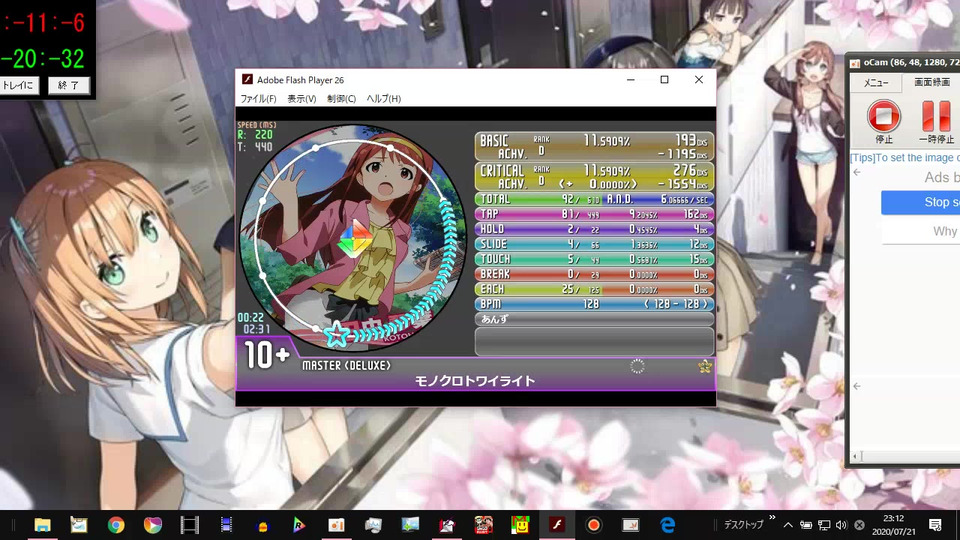Click the SLIDE statistics row
This screenshot has height=540, width=960.
[x=594, y=244]
